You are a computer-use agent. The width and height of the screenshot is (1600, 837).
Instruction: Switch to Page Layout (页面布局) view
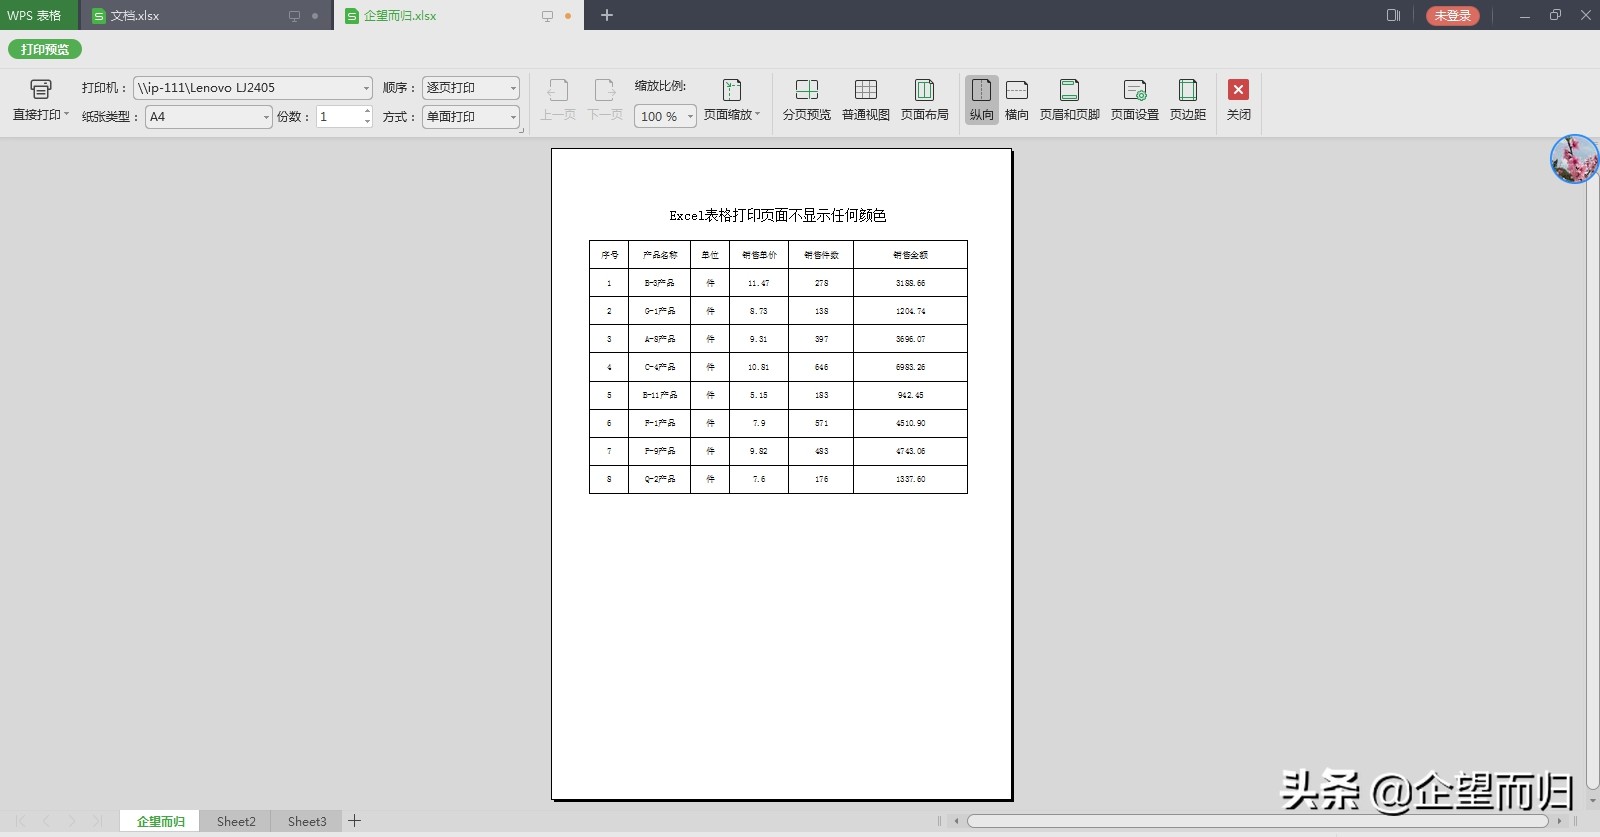925,100
